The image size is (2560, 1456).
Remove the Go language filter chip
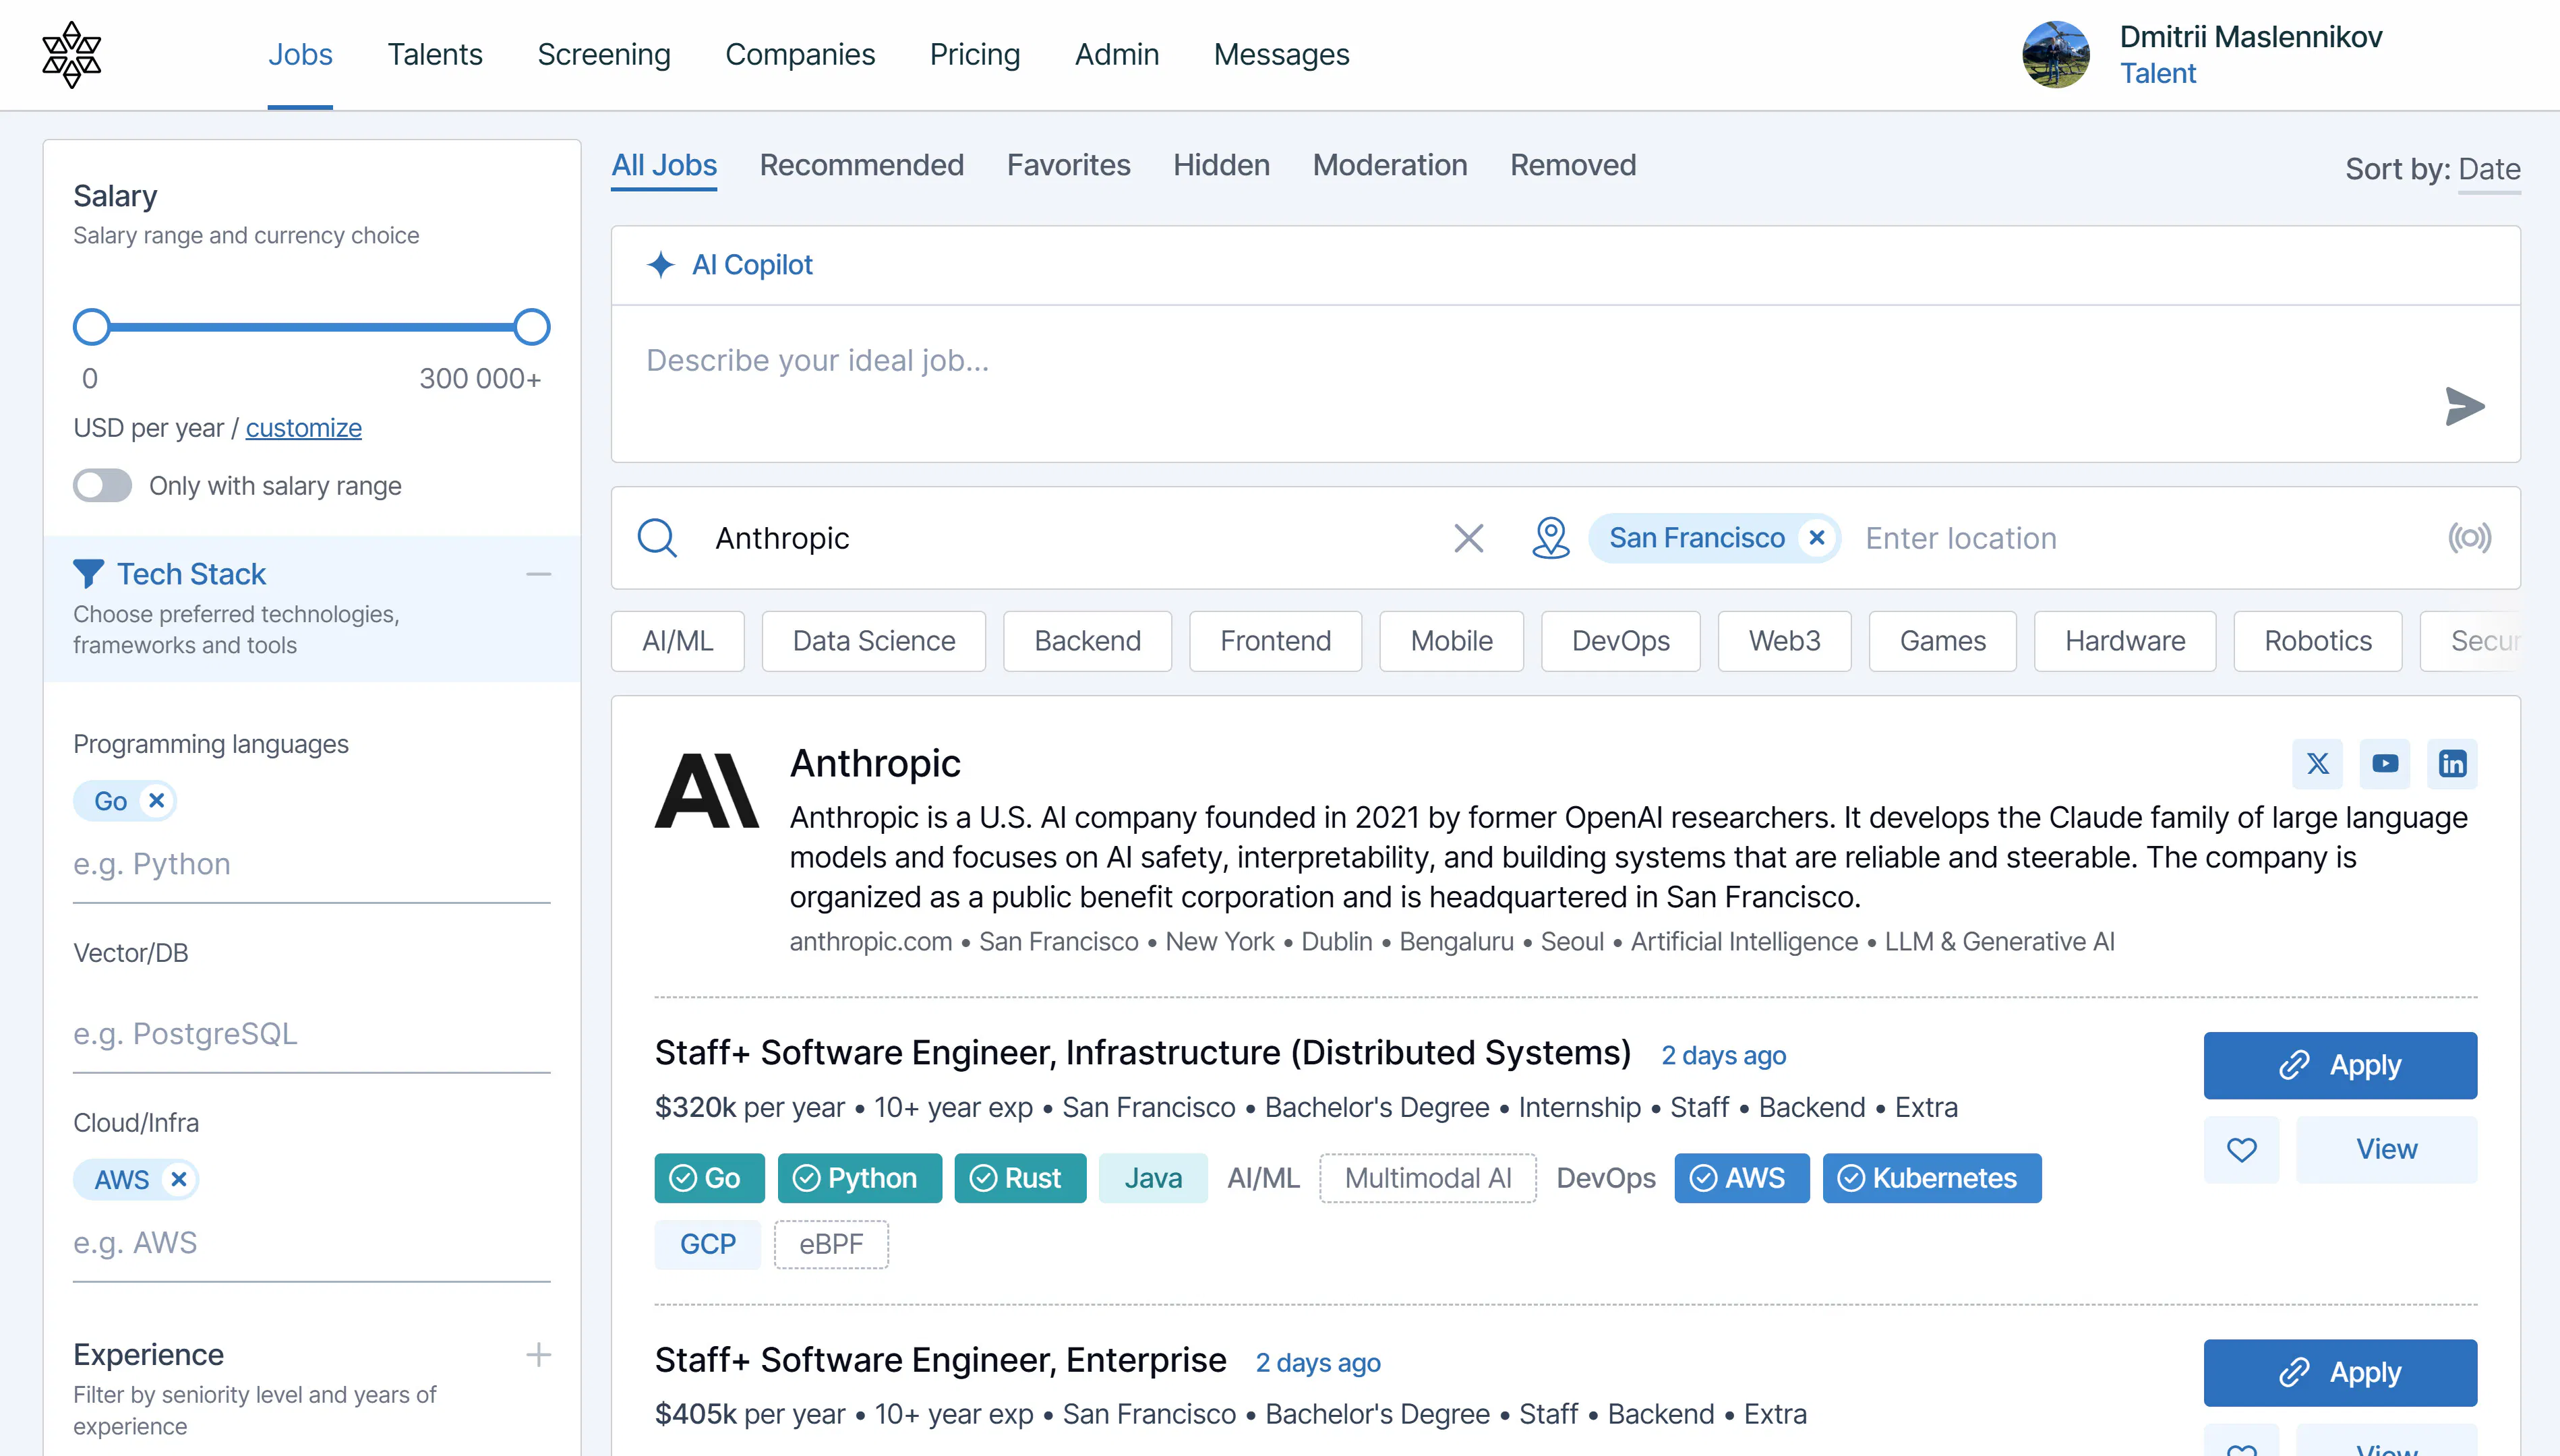point(156,801)
